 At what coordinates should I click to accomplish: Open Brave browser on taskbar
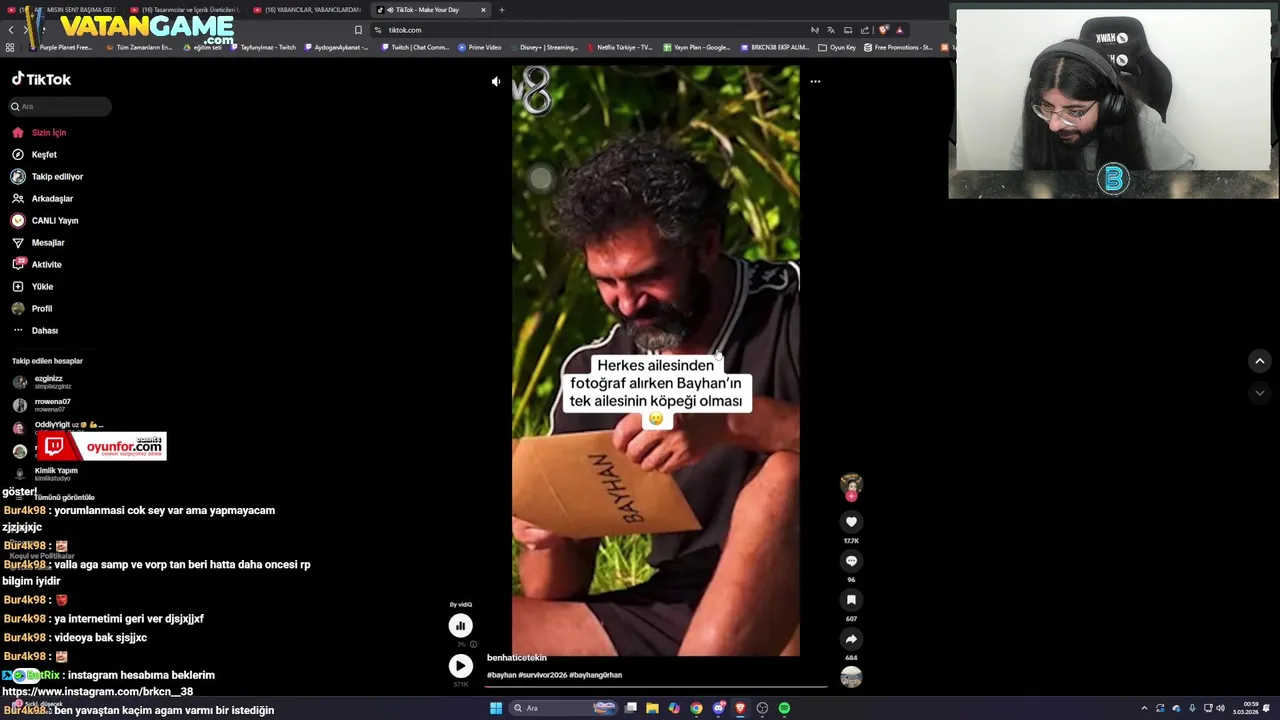tap(740, 708)
